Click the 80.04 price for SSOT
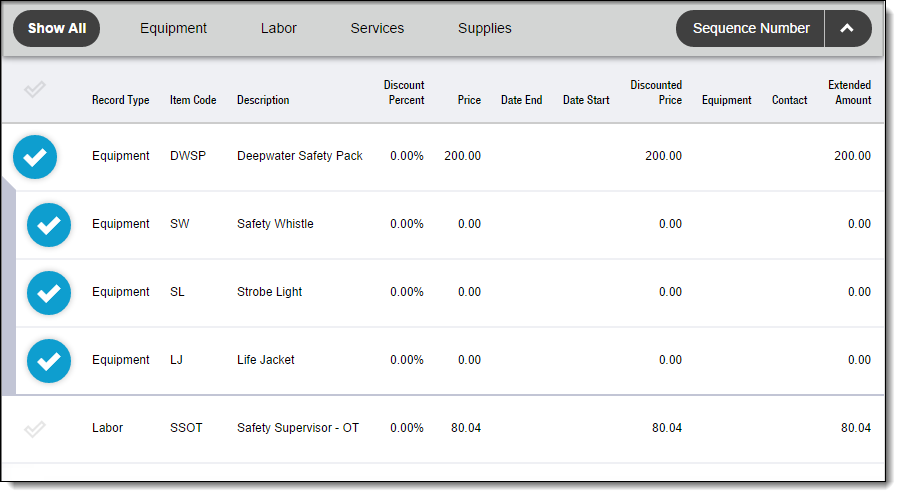Image resolution: width=901 pixels, height=497 pixels. pyautogui.click(x=466, y=427)
